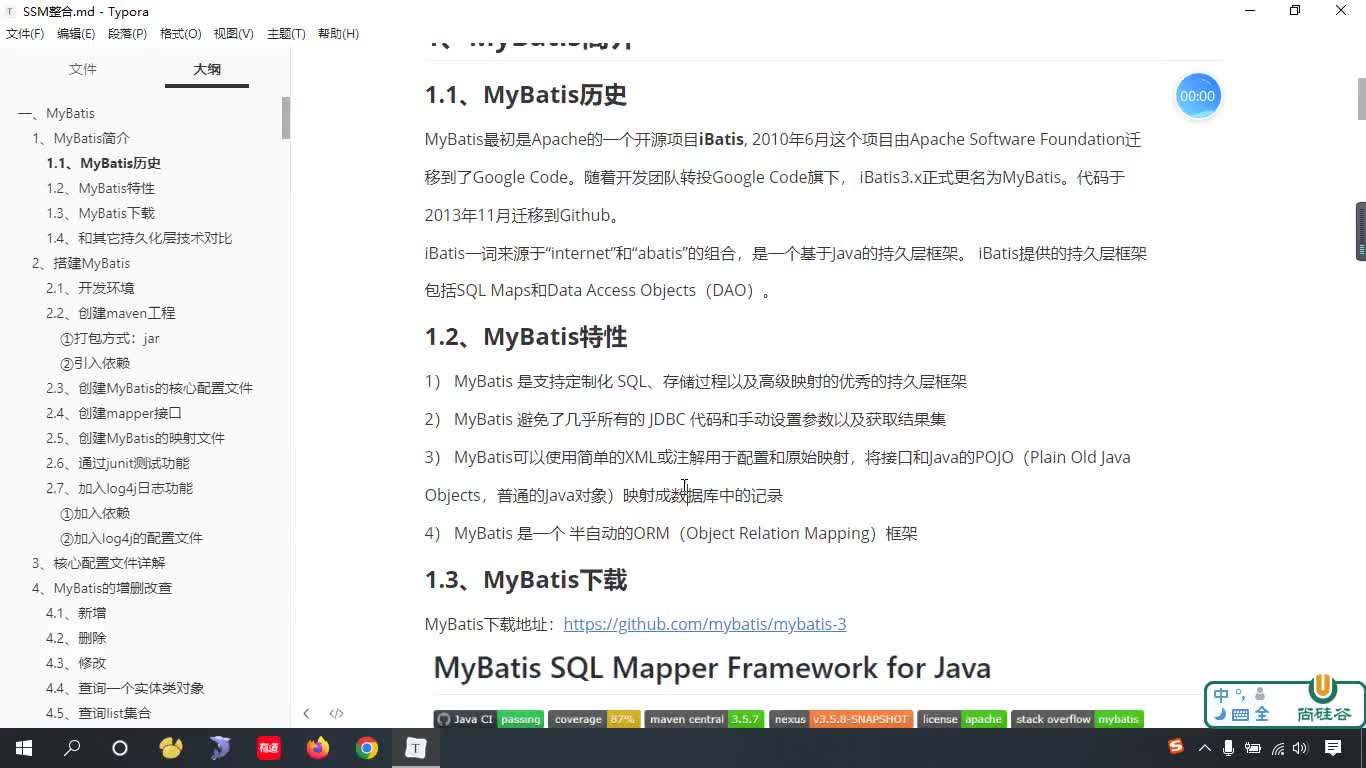Click the nexus SNAPSHOT badge
Screen dimensions: 1366x768
[841, 719]
